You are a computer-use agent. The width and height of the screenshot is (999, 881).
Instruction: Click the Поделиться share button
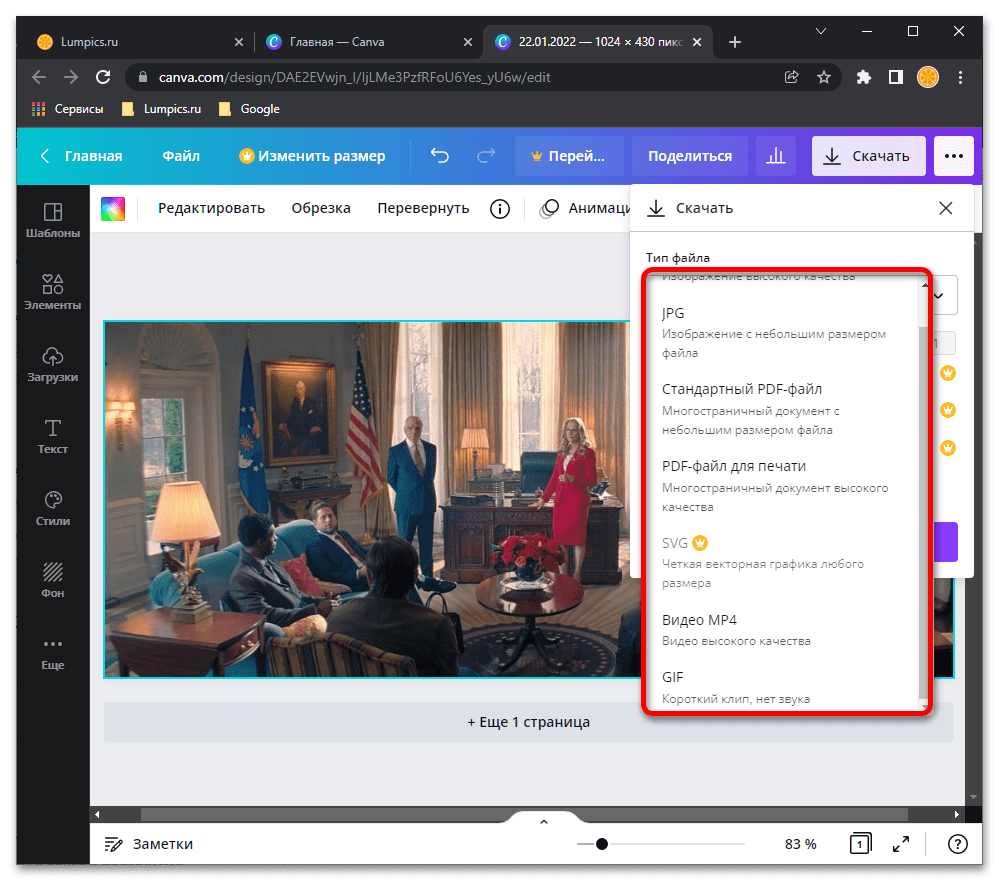click(x=689, y=156)
